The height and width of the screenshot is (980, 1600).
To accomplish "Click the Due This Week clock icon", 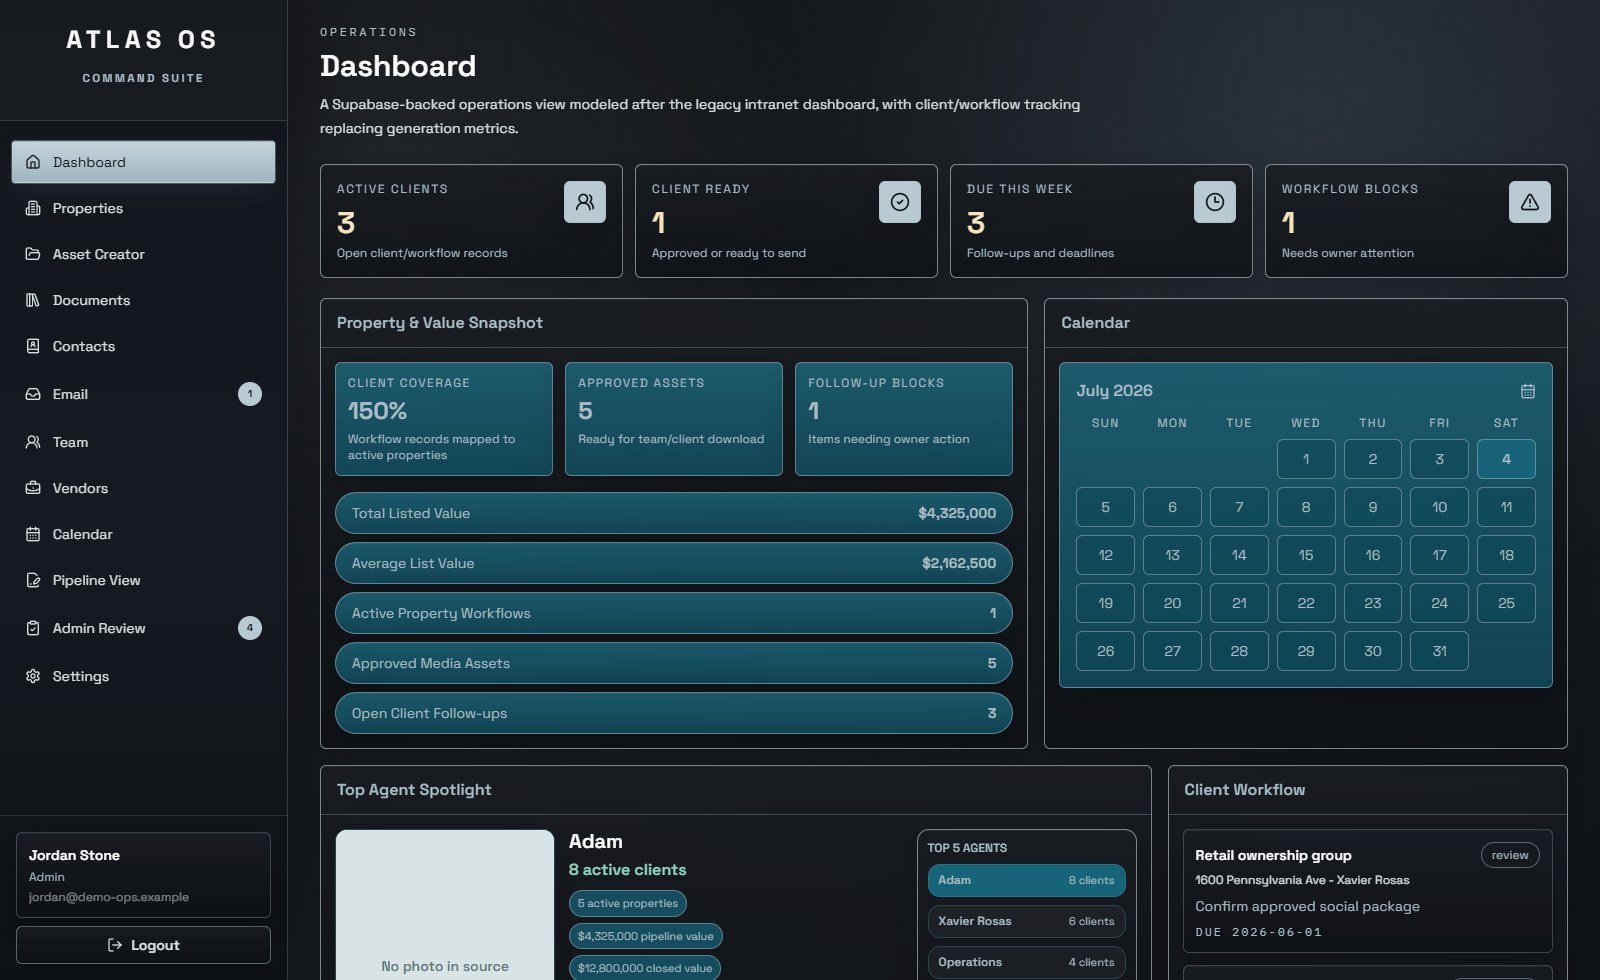I will tap(1215, 202).
